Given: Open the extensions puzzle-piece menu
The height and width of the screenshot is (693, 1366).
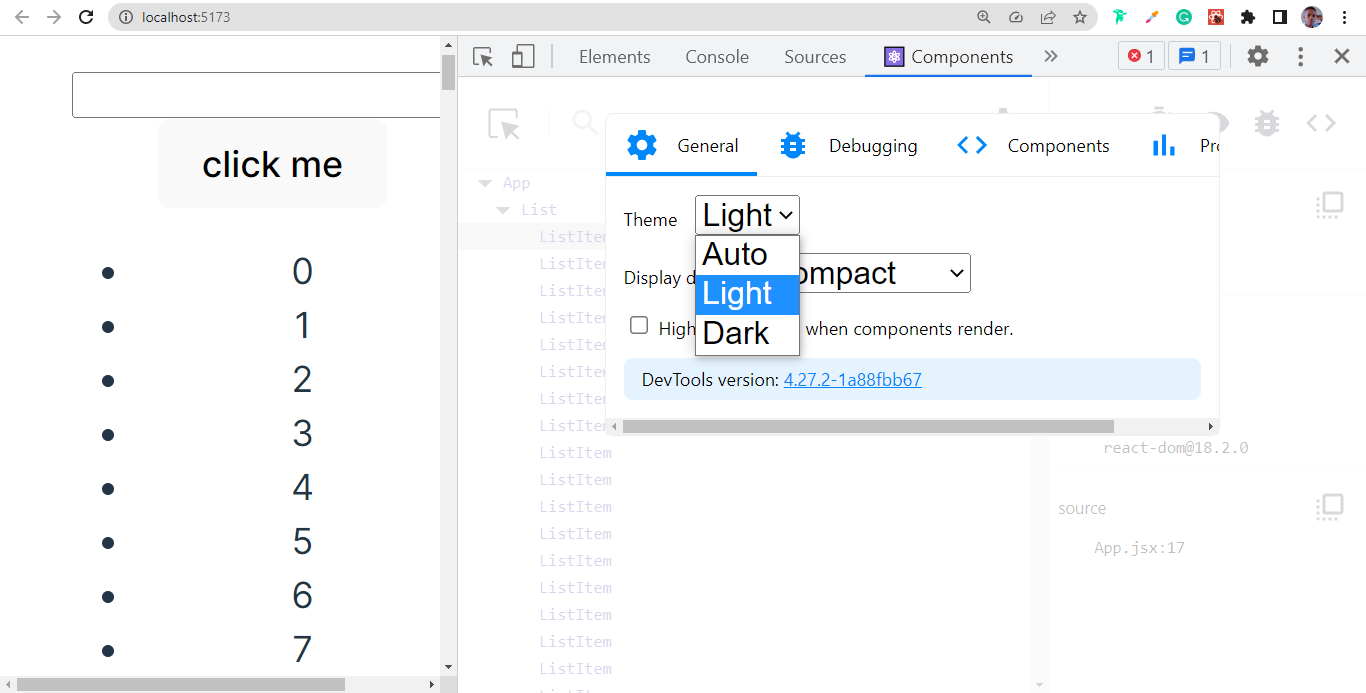Looking at the screenshot, I should [x=1248, y=17].
